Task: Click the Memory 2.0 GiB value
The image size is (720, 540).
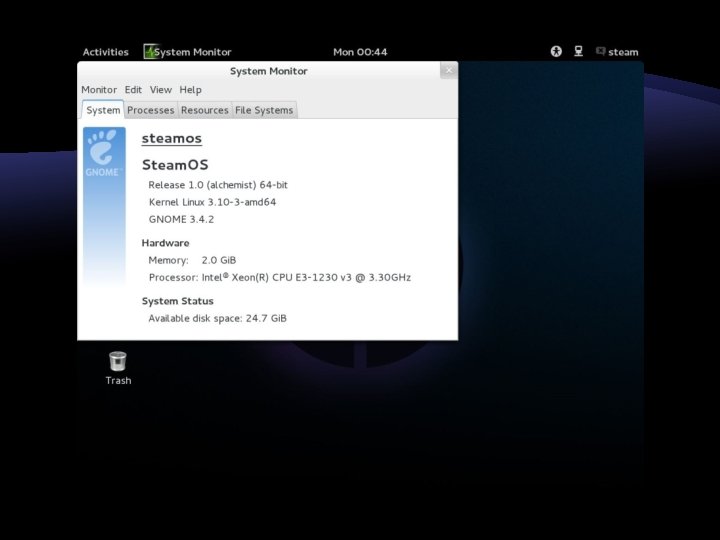Action: pos(219,260)
